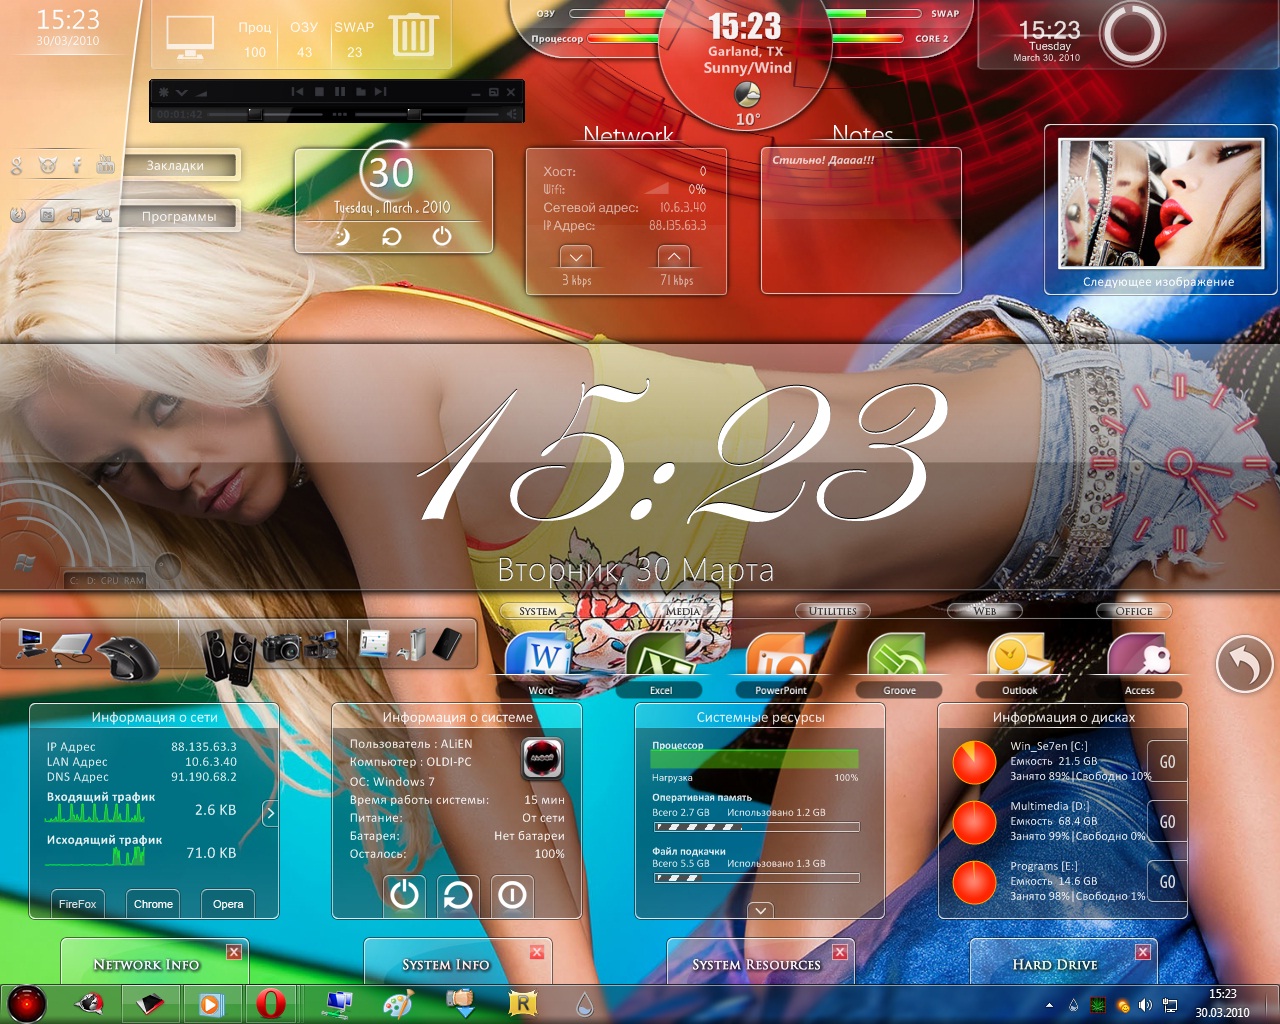Click power icon in date widget
Screen dimensions: 1280x1024
coord(442,237)
